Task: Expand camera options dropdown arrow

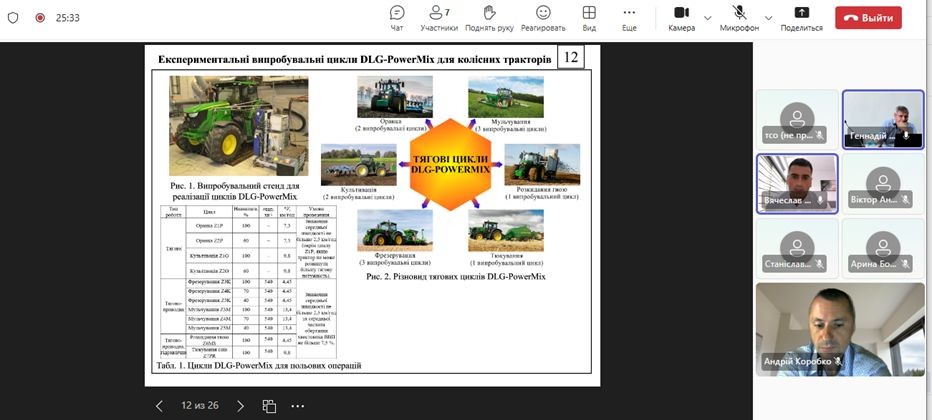Action: click(708, 17)
